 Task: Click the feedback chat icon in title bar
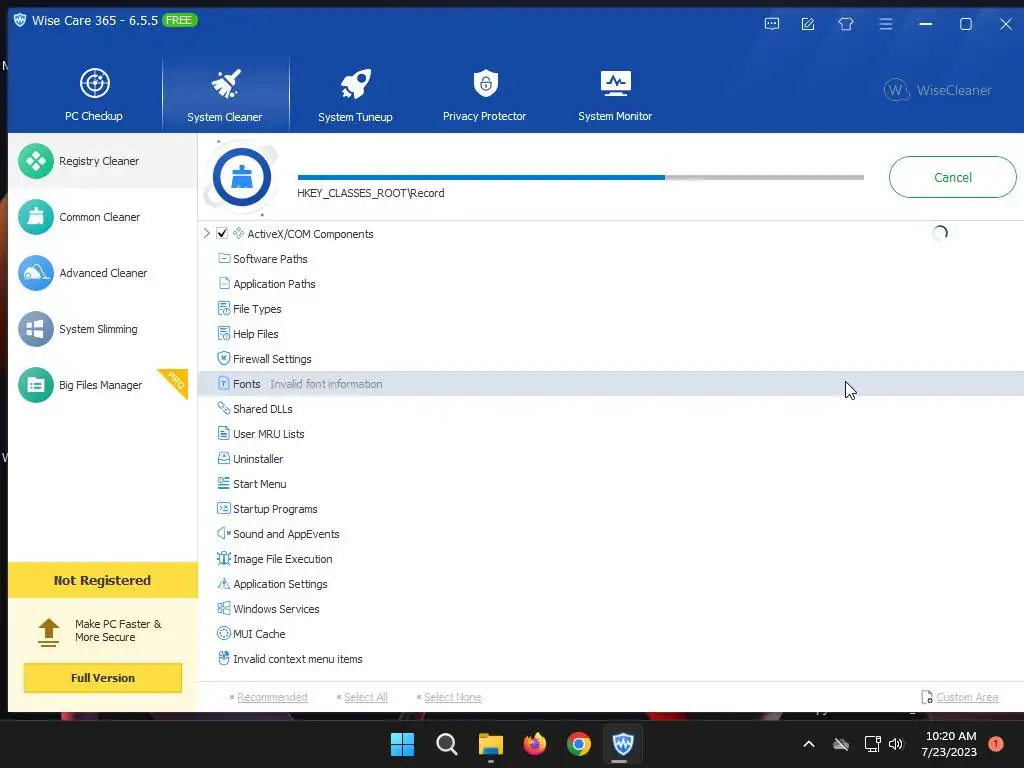[x=771, y=24]
